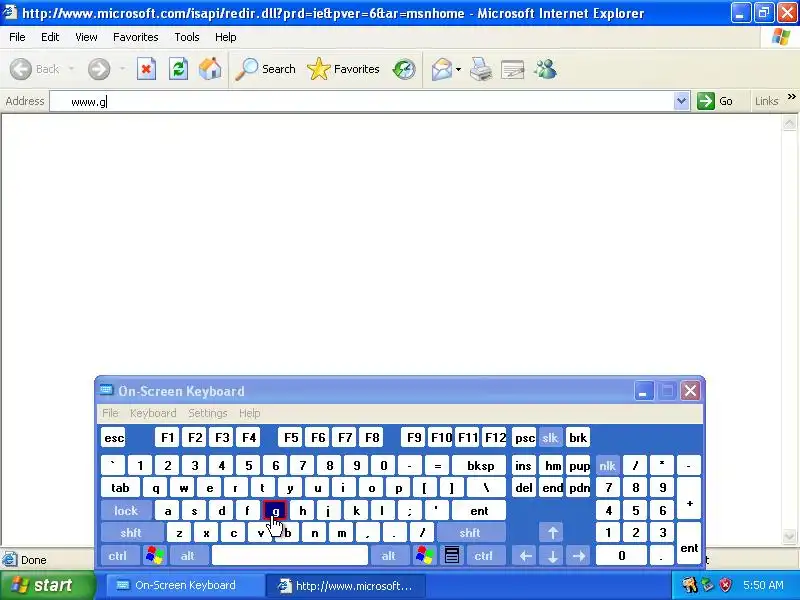Click the Stop loading icon
800x600 pixels.
point(146,69)
